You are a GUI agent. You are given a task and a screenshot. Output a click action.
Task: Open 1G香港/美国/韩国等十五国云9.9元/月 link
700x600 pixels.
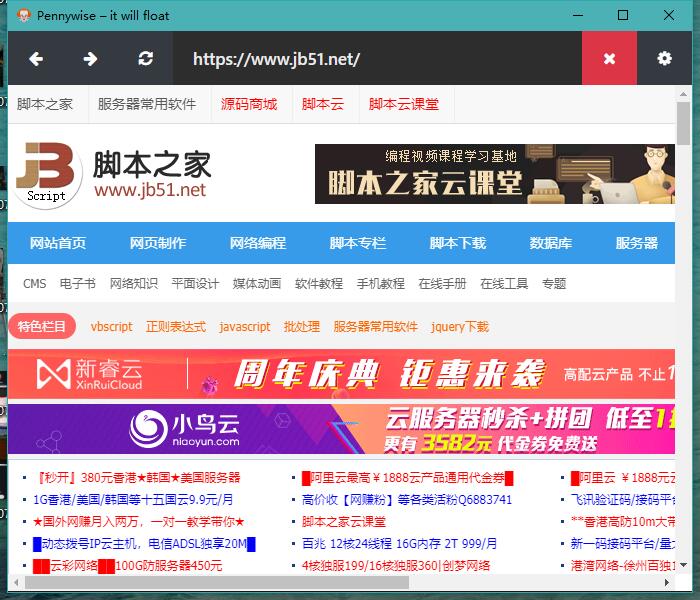point(133,500)
